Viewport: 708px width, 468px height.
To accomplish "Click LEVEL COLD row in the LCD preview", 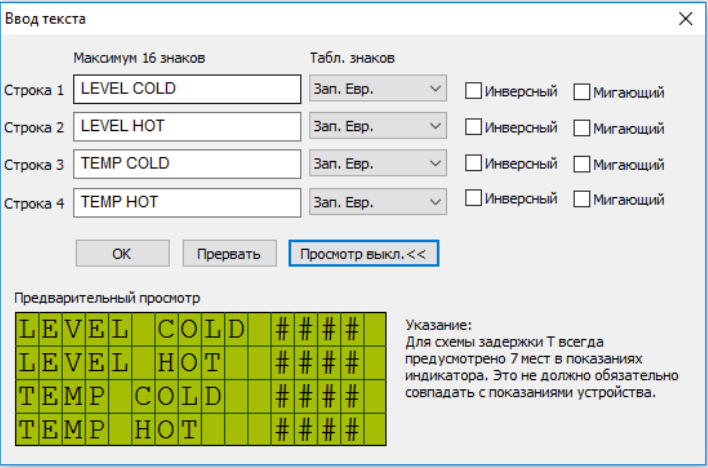I will click(x=201, y=329).
